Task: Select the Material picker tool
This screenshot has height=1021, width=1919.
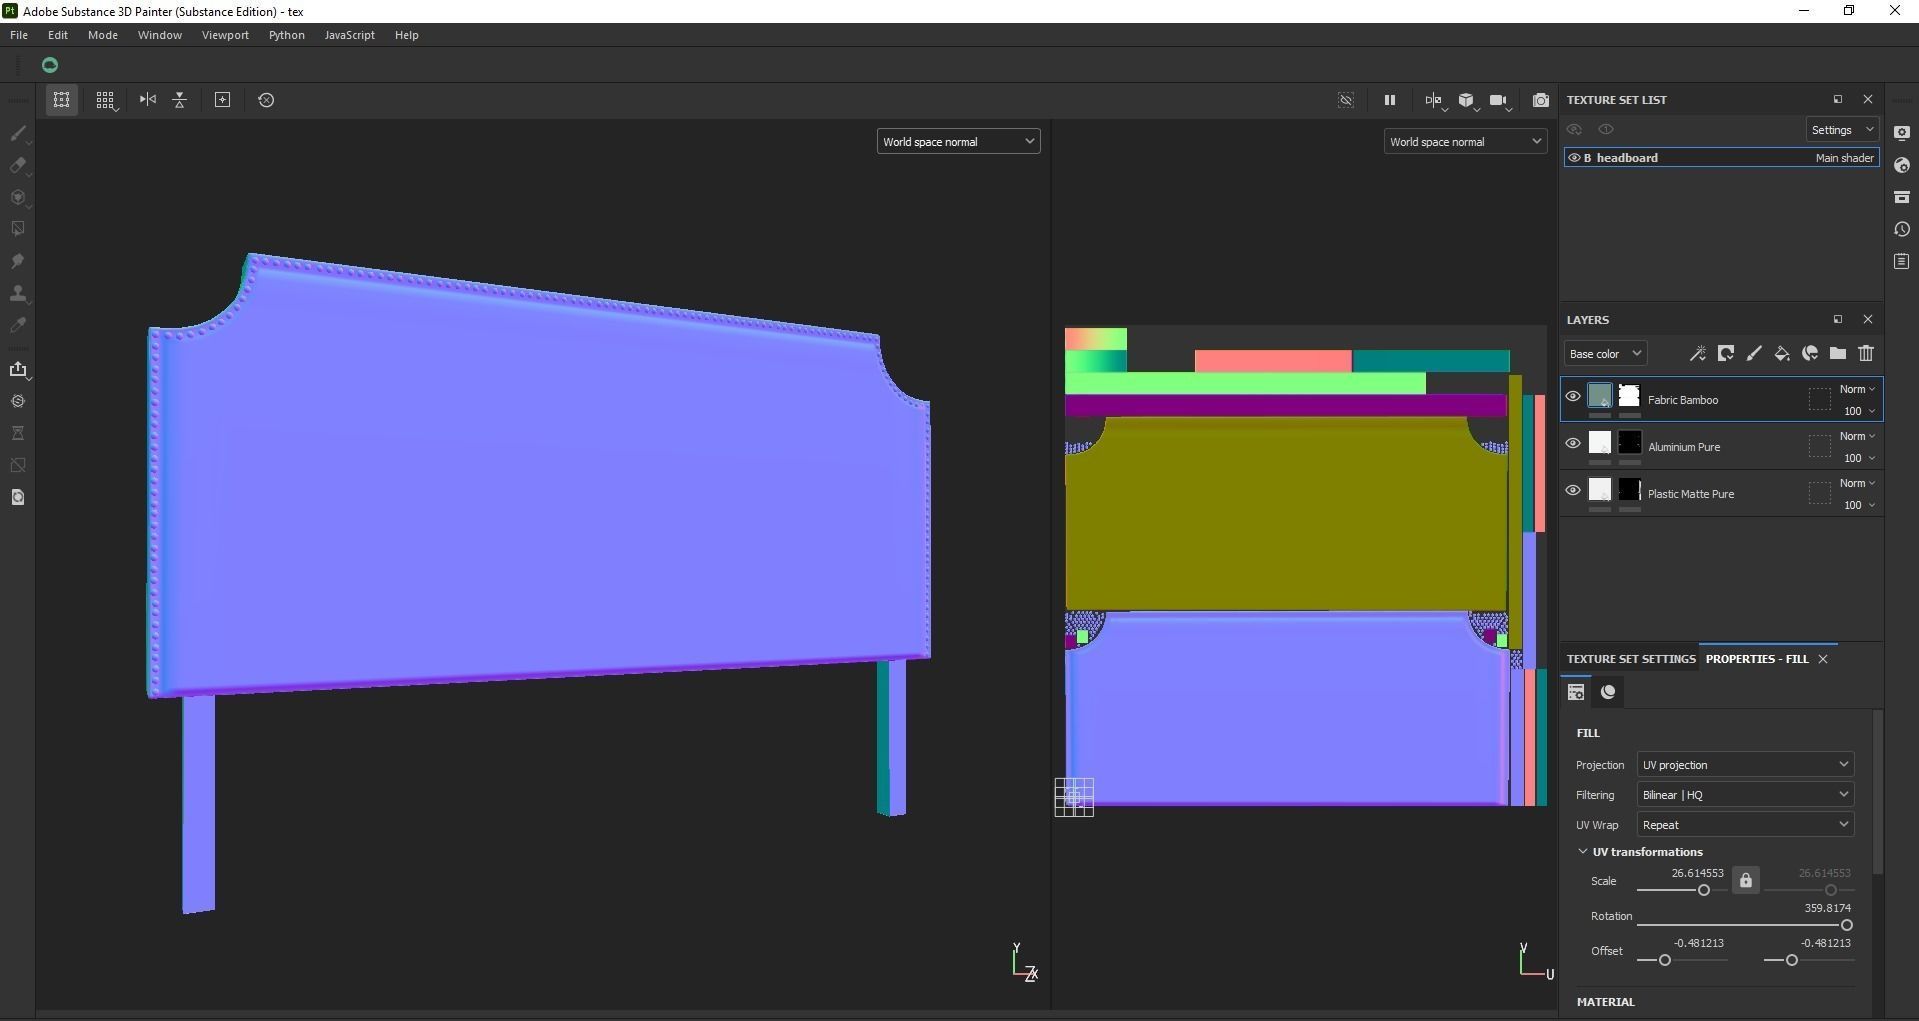Action: click(x=18, y=325)
